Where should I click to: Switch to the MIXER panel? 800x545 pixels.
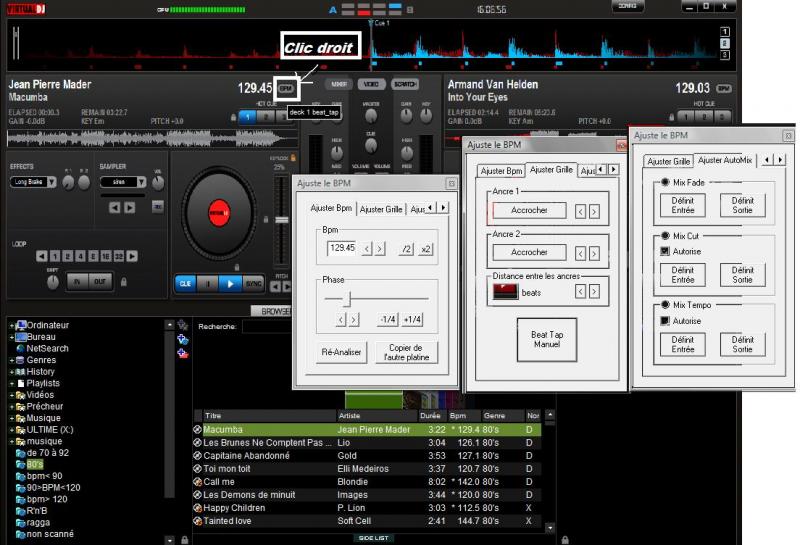pyautogui.click(x=339, y=84)
